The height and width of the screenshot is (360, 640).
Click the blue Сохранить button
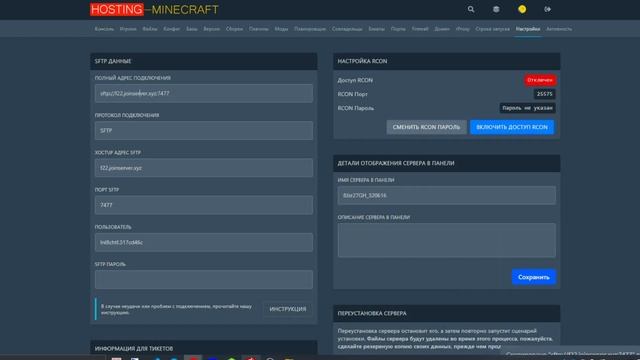click(534, 277)
